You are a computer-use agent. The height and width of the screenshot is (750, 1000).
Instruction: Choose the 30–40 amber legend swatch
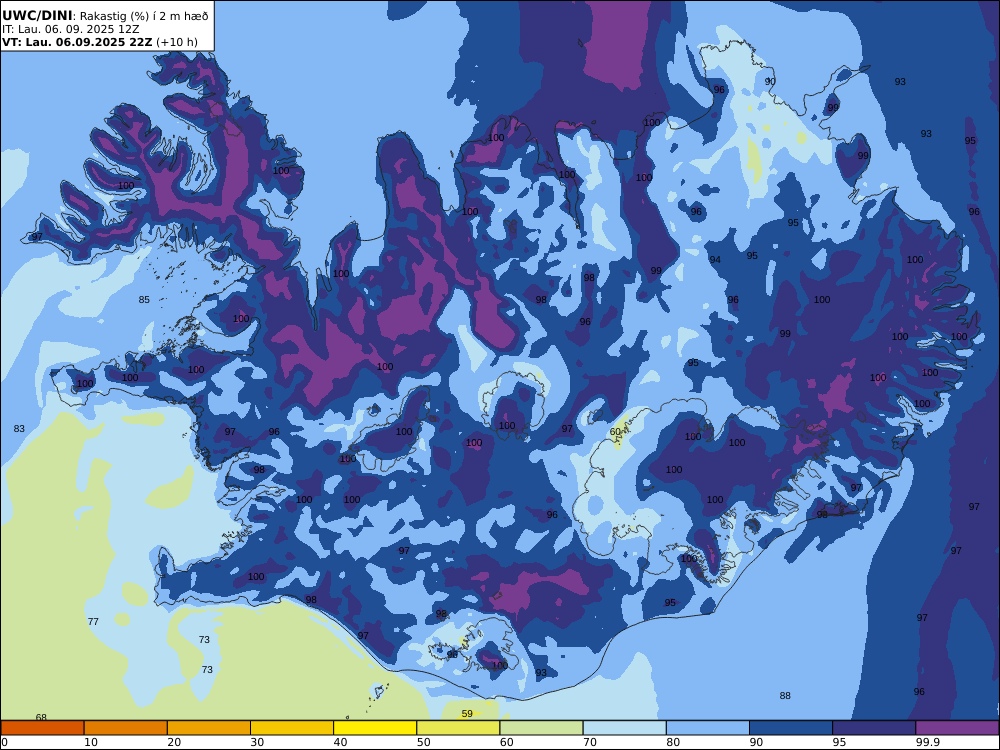click(292, 728)
